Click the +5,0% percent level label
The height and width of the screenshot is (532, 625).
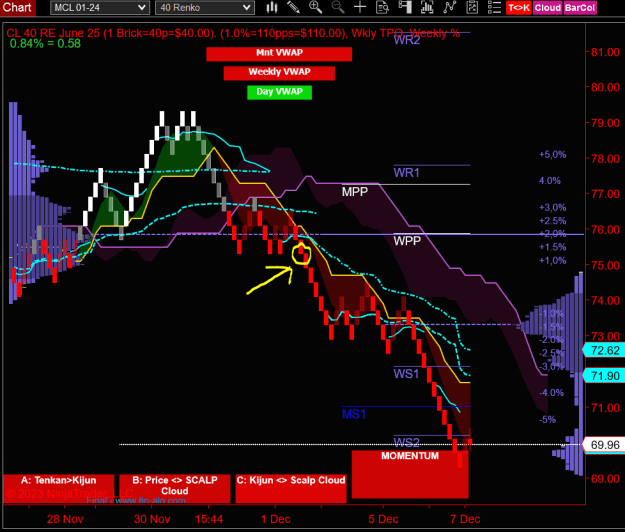click(552, 155)
